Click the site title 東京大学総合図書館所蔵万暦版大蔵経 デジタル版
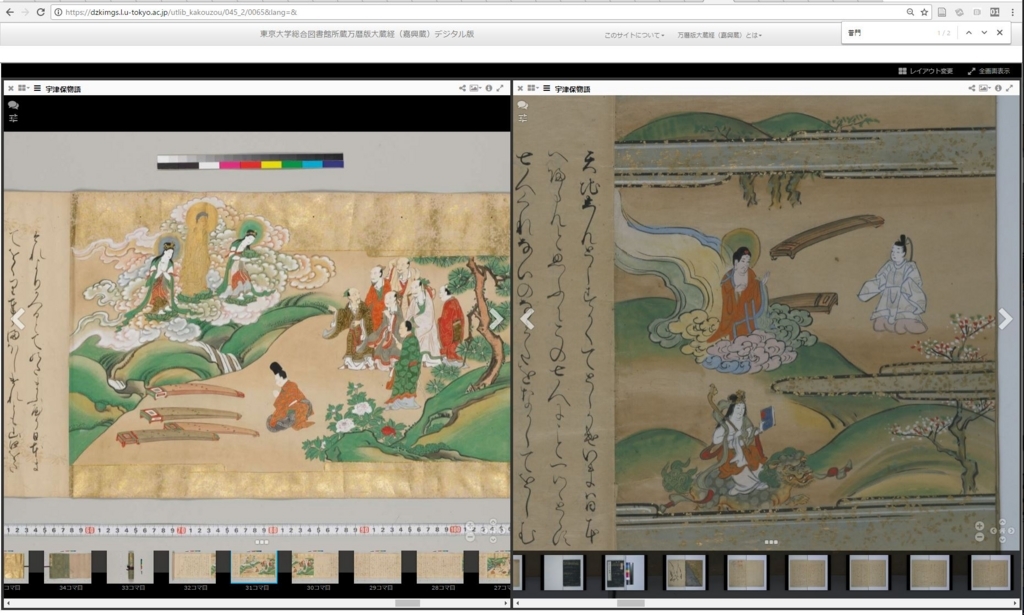The width and height of the screenshot is (1024, 615). pos(366,34)
